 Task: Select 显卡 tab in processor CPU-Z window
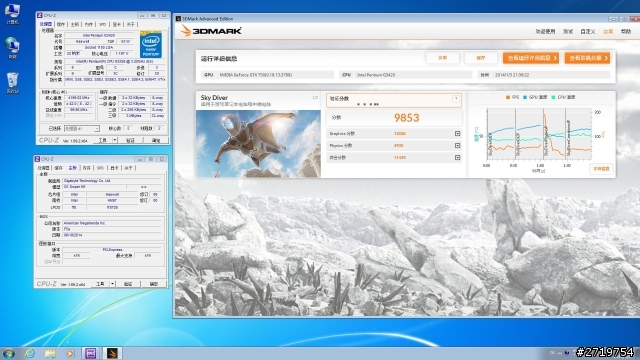pyautogui.click(x=117, y=24)
